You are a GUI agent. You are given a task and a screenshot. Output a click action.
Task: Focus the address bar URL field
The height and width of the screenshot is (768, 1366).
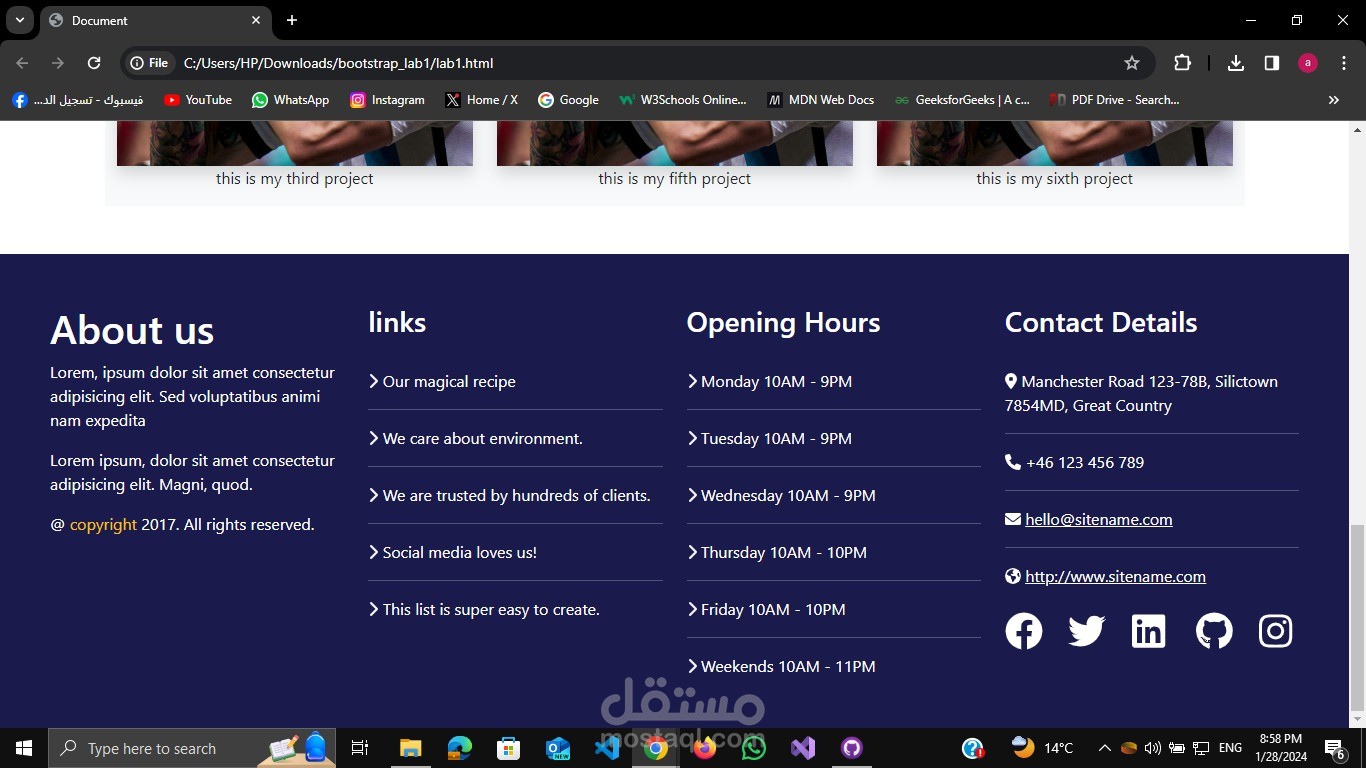pyautogui.click(x=640, y=63)
